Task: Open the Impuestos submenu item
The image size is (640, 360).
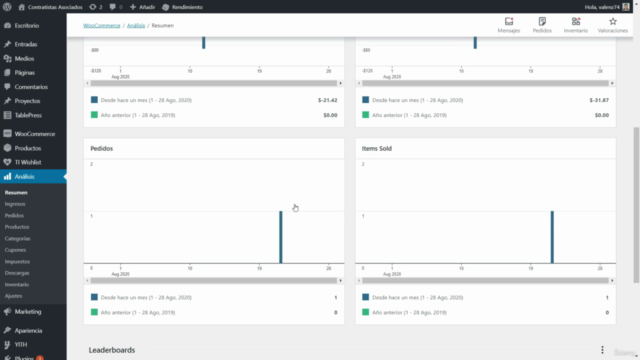Action: click(17, 261)
